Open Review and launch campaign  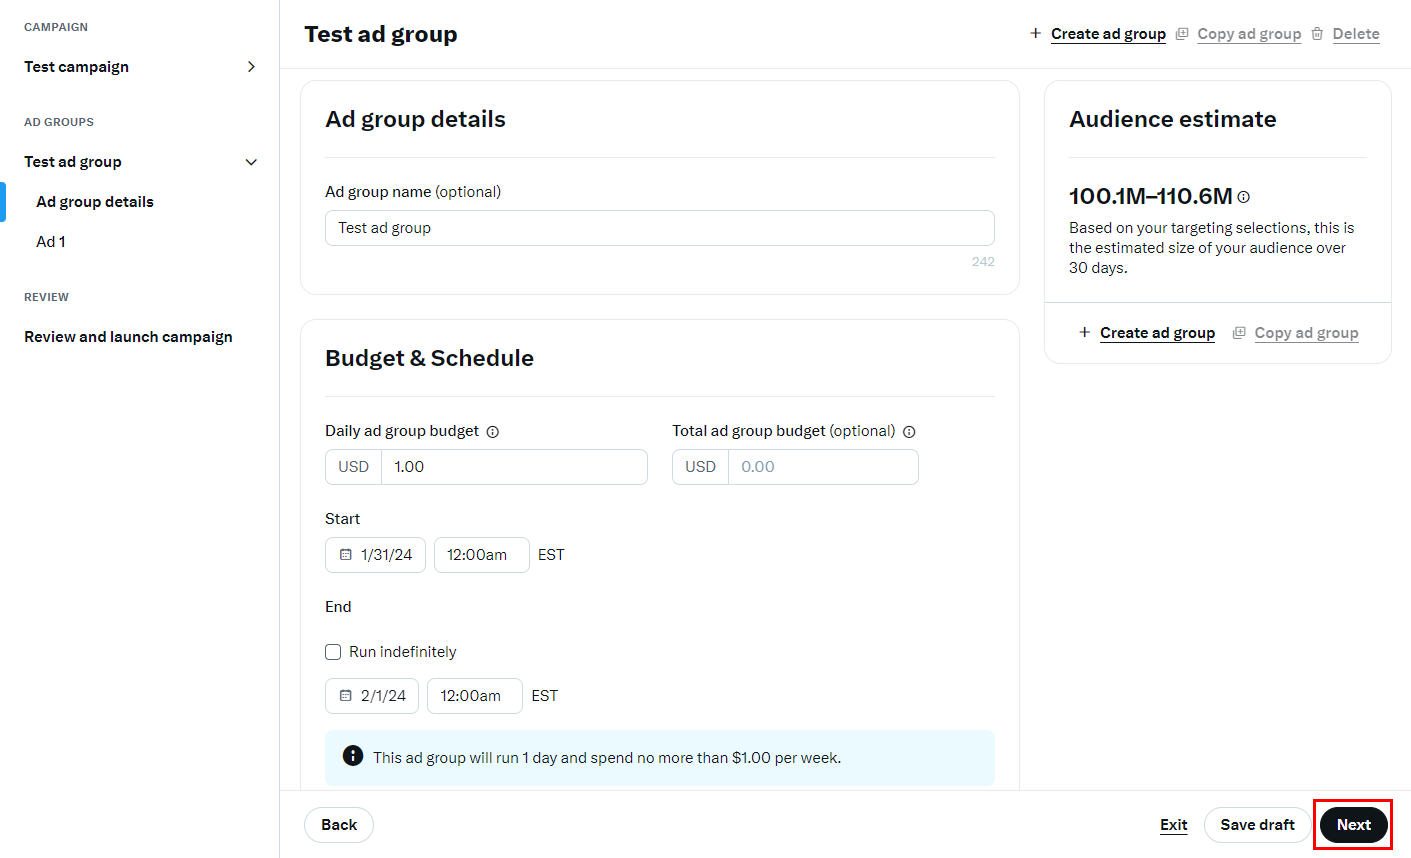(x=128, y=337)
